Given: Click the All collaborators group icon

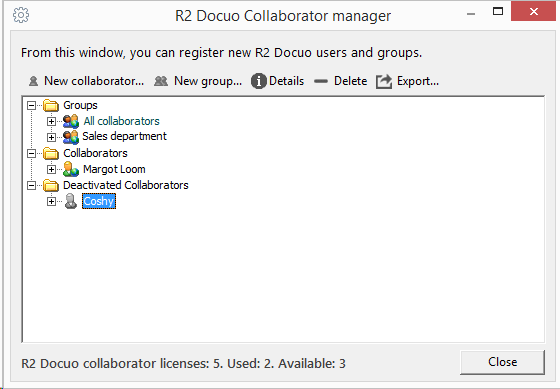Looking at the screenshot, I should click(71, 121).
